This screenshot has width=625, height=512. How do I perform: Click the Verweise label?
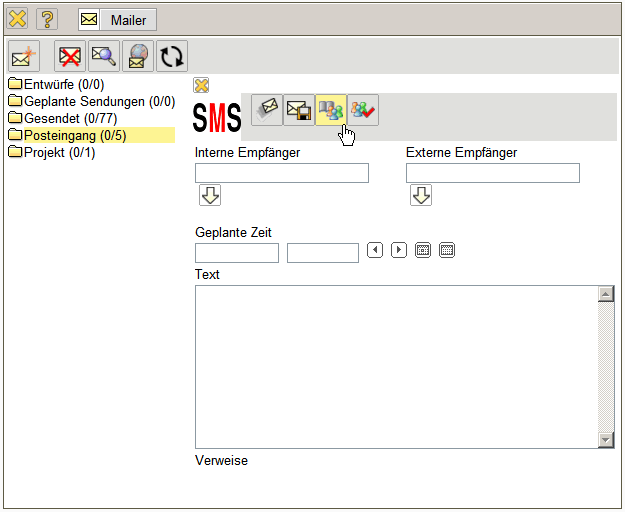[x=221, y=461]
